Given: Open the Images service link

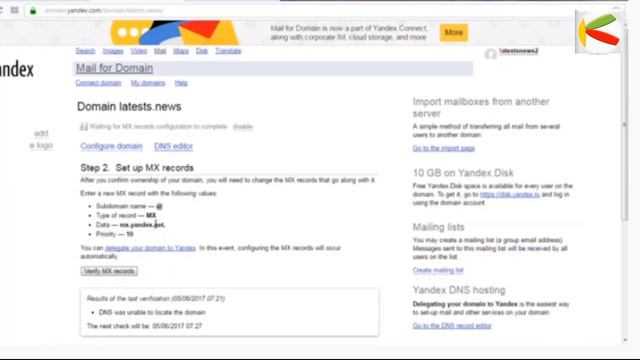Looking at the screenshot, I should (113, 51).
